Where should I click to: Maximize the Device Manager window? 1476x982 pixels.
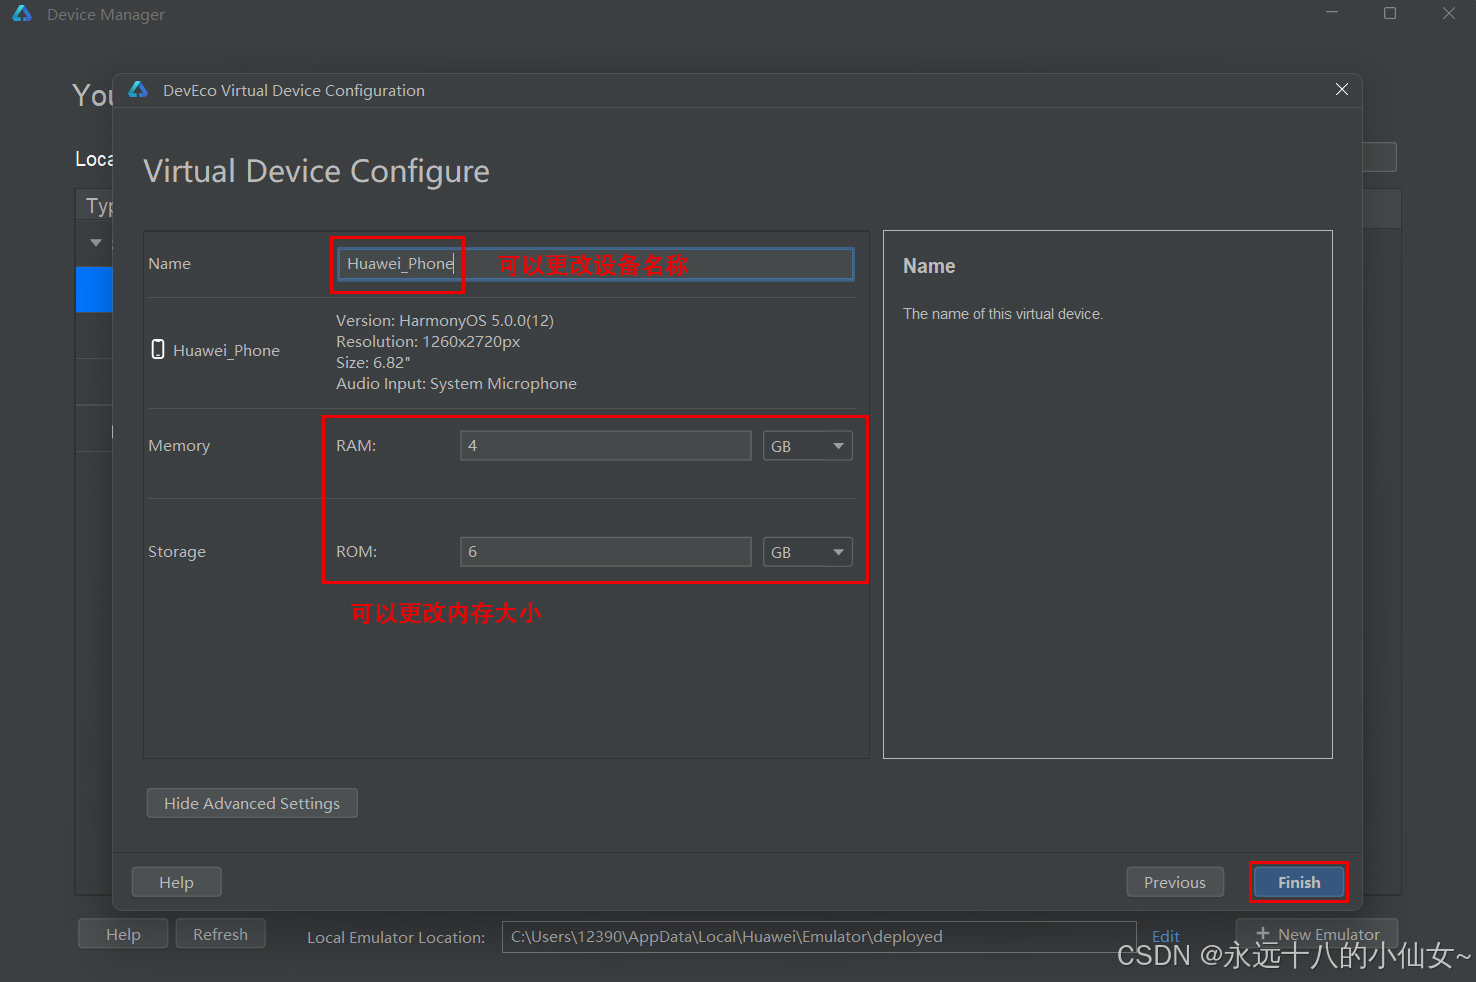[1390, 13]
